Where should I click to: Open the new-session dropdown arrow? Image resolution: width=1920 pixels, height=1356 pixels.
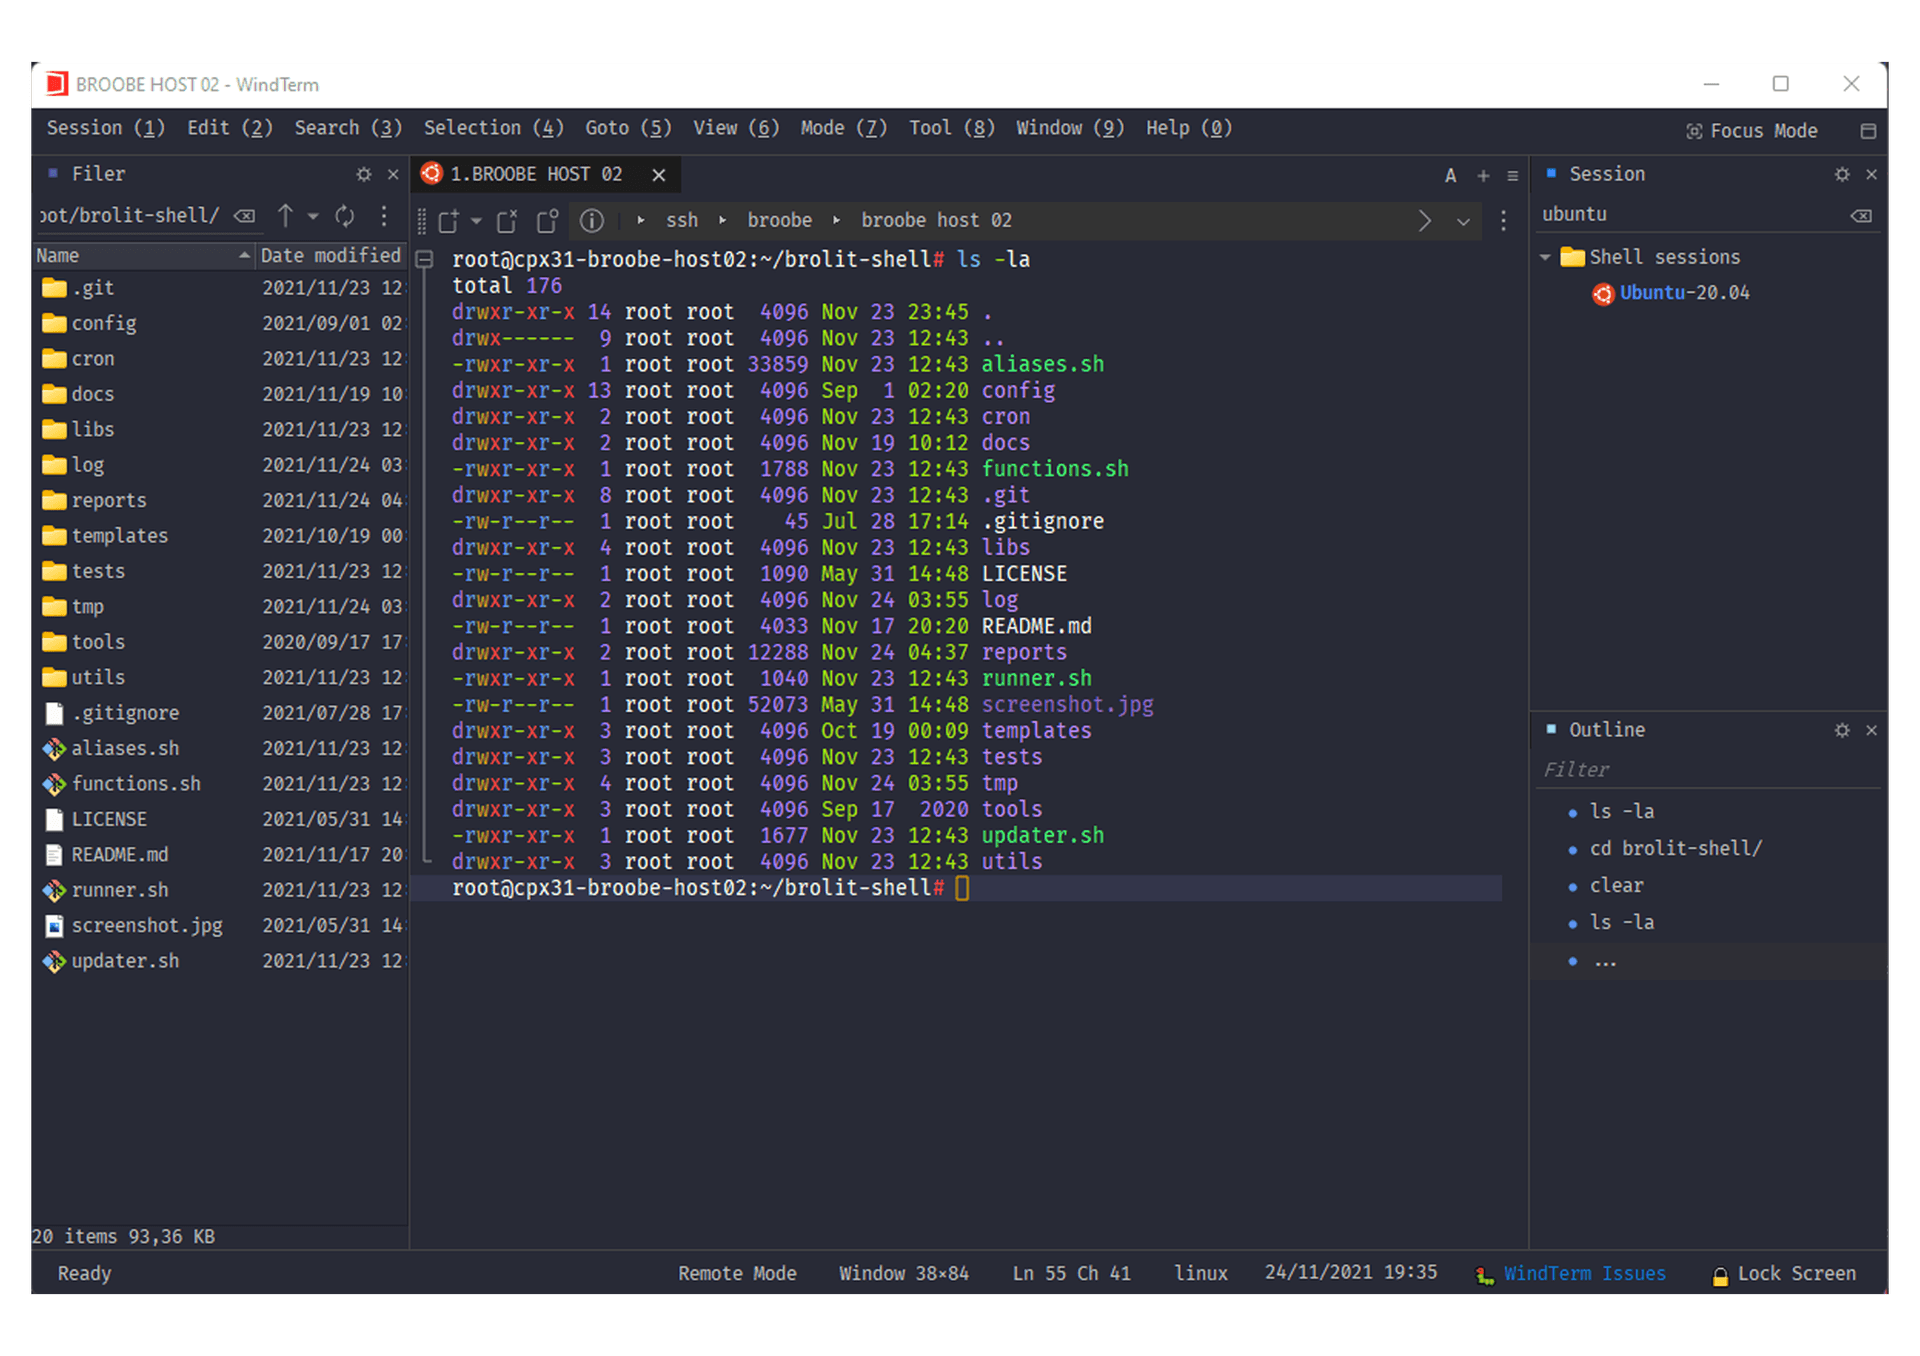pyautogui.click(x=475, y=221)
